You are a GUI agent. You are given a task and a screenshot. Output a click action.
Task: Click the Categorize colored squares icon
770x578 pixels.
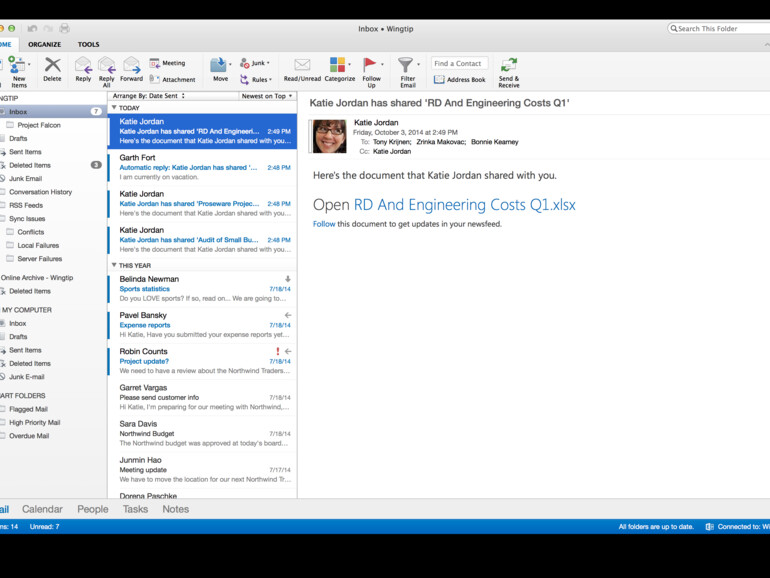pyautogui.click(x=337, y=65)
